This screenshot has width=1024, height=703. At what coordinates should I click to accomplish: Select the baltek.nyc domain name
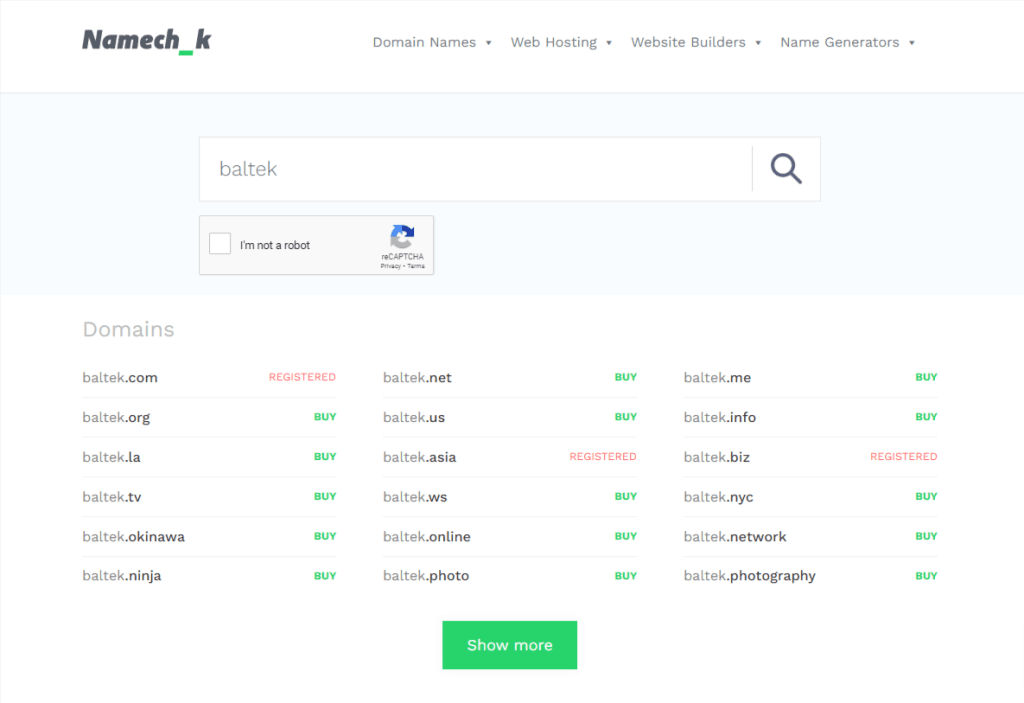coord(718,497)
